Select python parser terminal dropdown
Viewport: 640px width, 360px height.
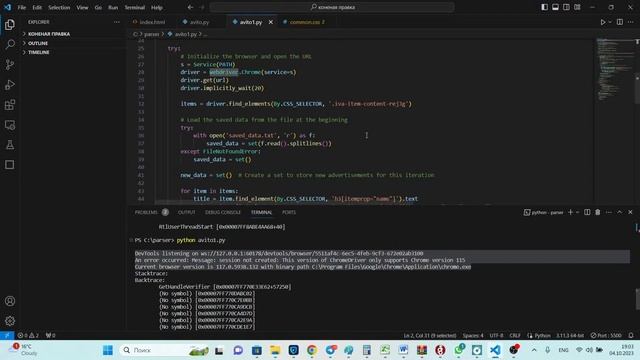(x=543, y=212)
